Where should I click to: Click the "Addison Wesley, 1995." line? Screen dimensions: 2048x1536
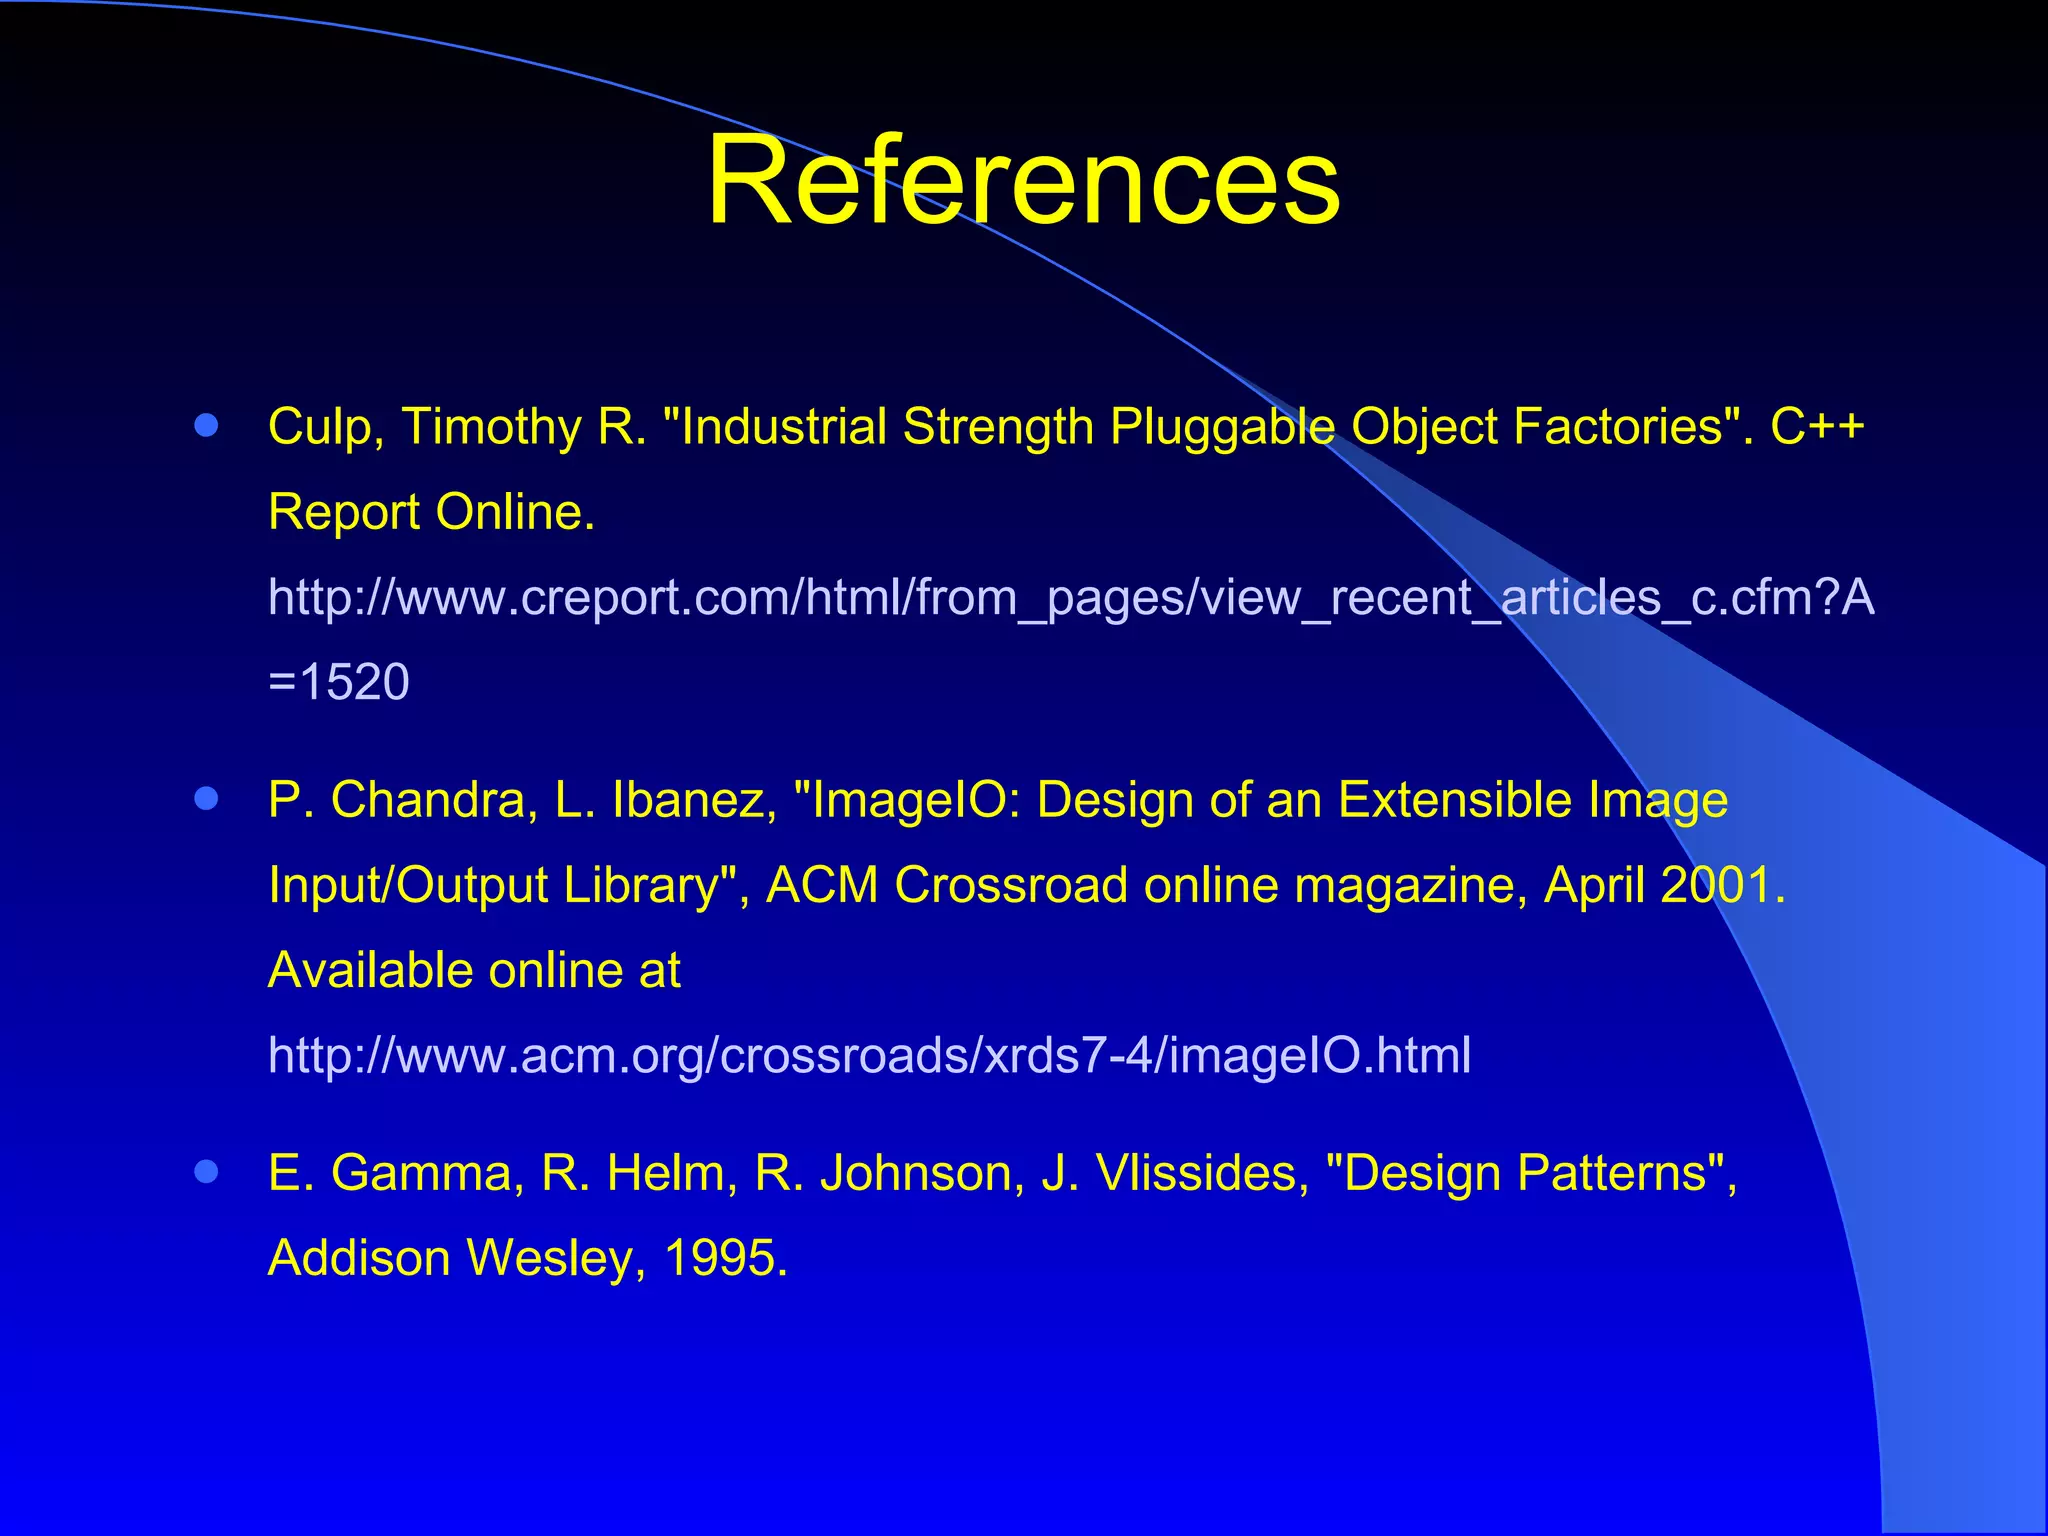coord(528,1258)
